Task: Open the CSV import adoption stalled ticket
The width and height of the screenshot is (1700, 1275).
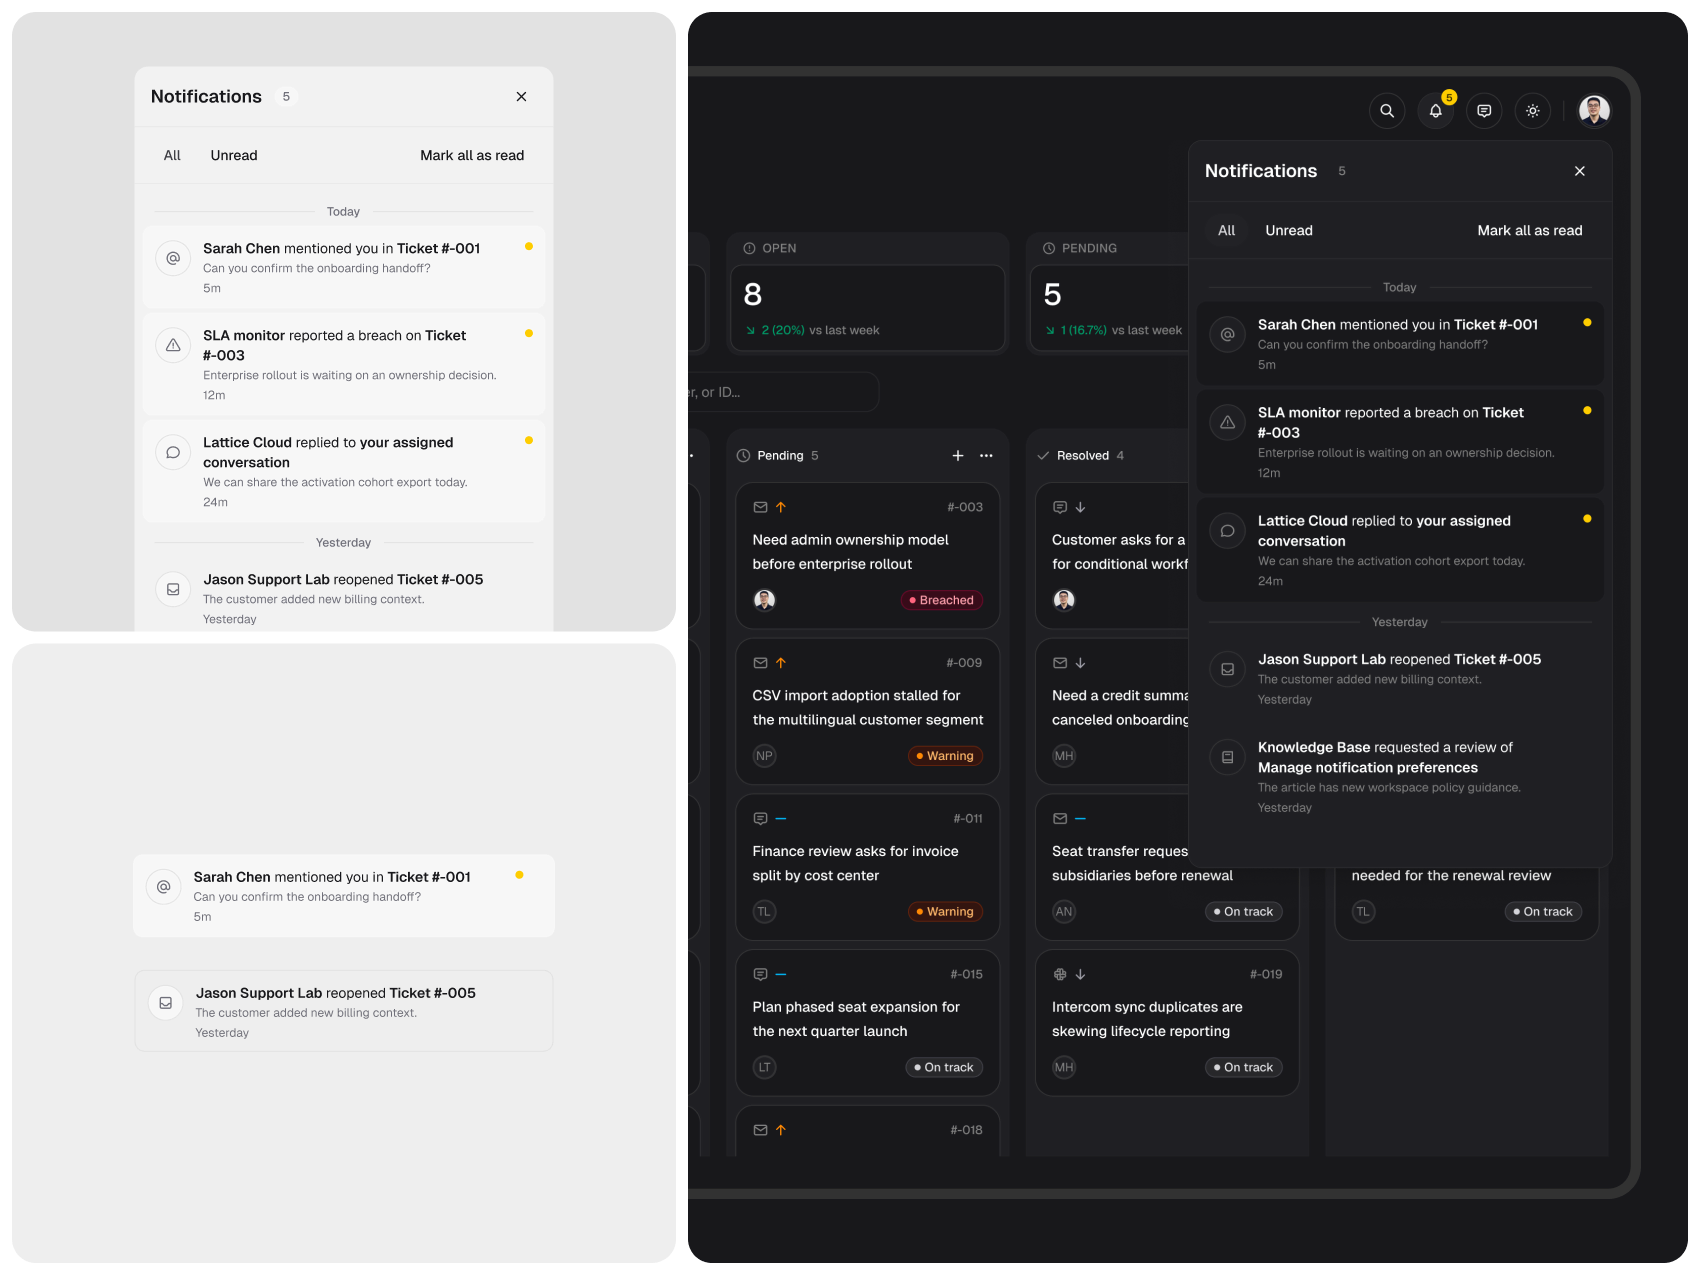Action: click(868, 712)
